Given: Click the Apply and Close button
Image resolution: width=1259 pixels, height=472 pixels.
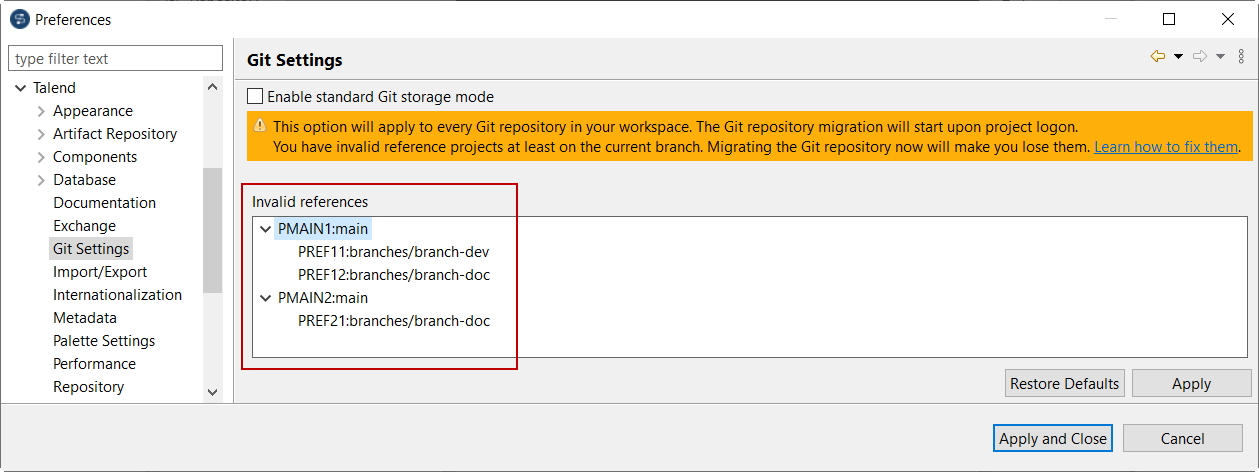Looking at the screenshot, I should [1053, 438].
